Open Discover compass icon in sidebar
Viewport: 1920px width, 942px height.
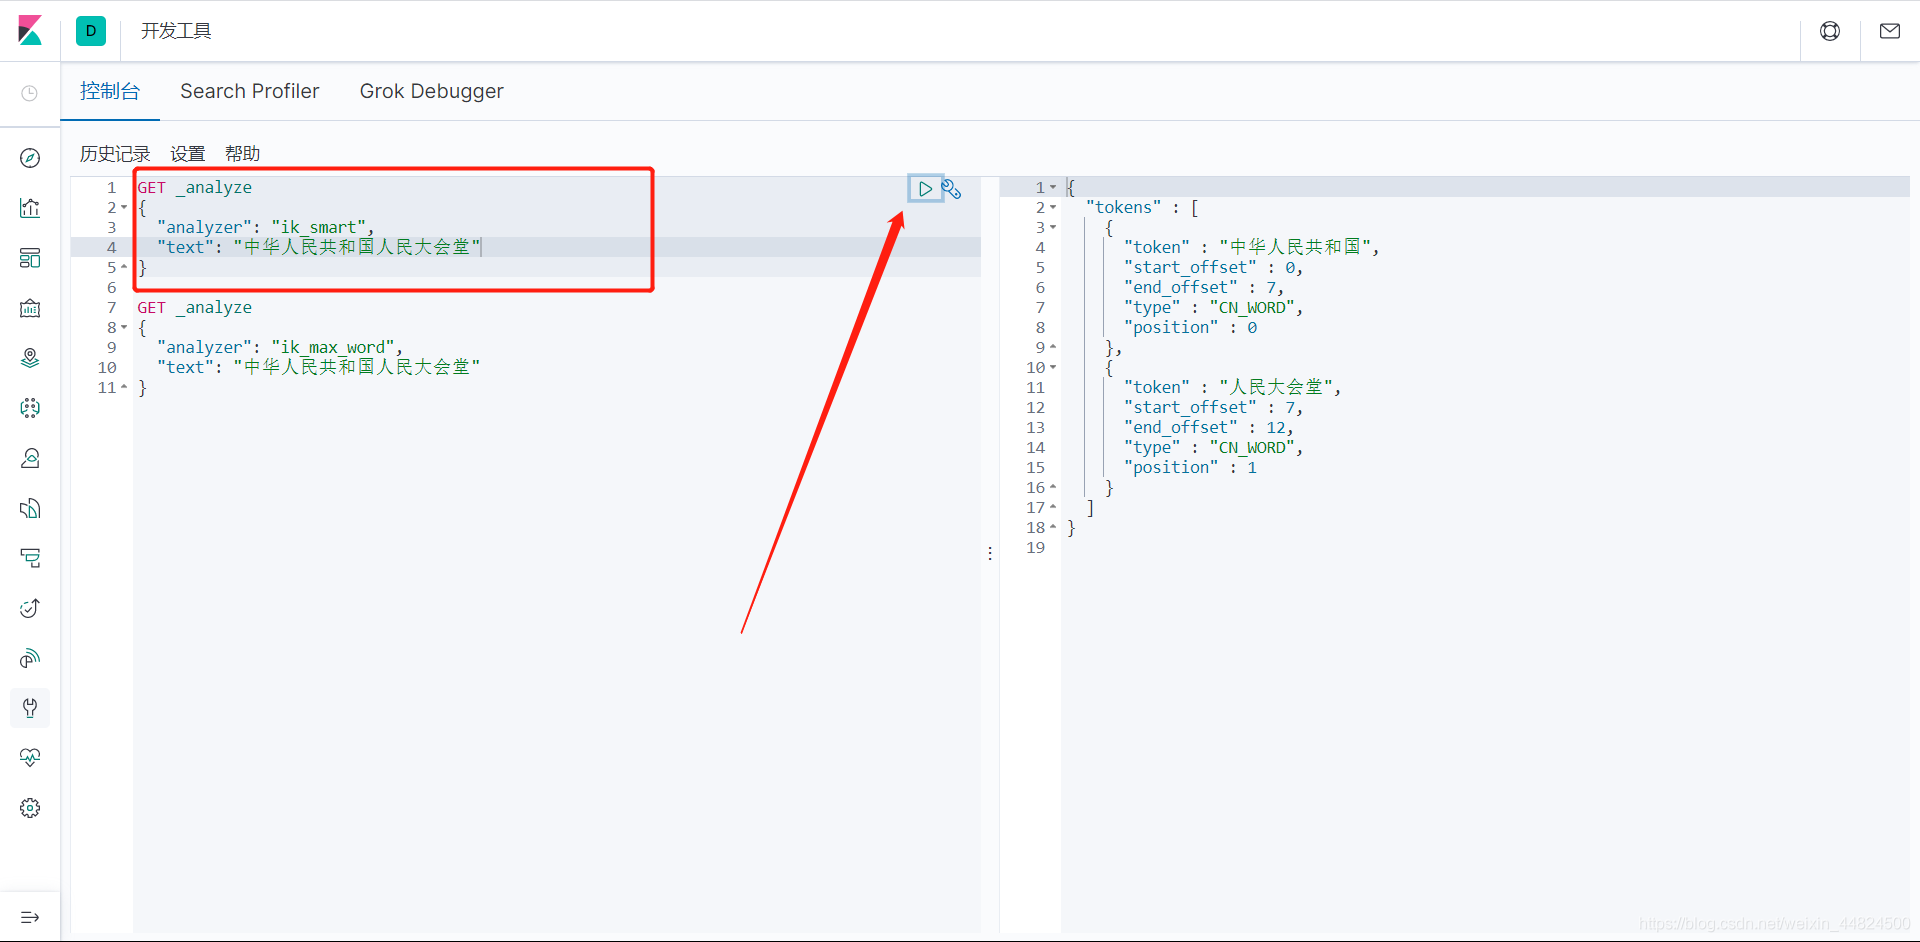[30, 158]
